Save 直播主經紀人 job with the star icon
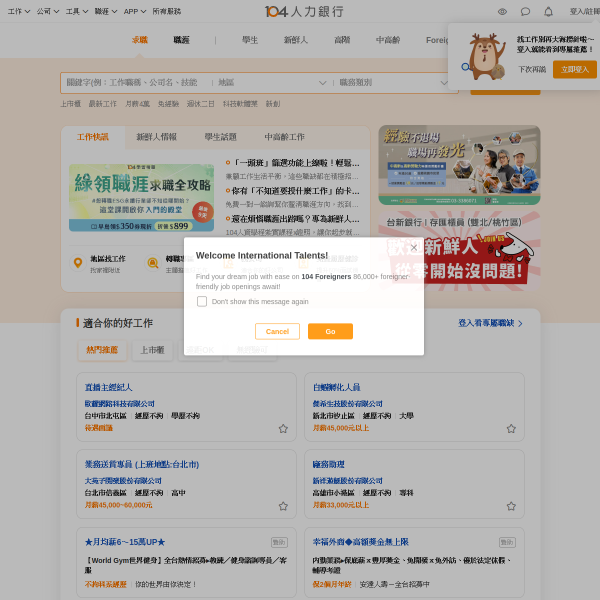Image resolution: width=600 pixels, height=600 pixels. click(x=283, y=429)
